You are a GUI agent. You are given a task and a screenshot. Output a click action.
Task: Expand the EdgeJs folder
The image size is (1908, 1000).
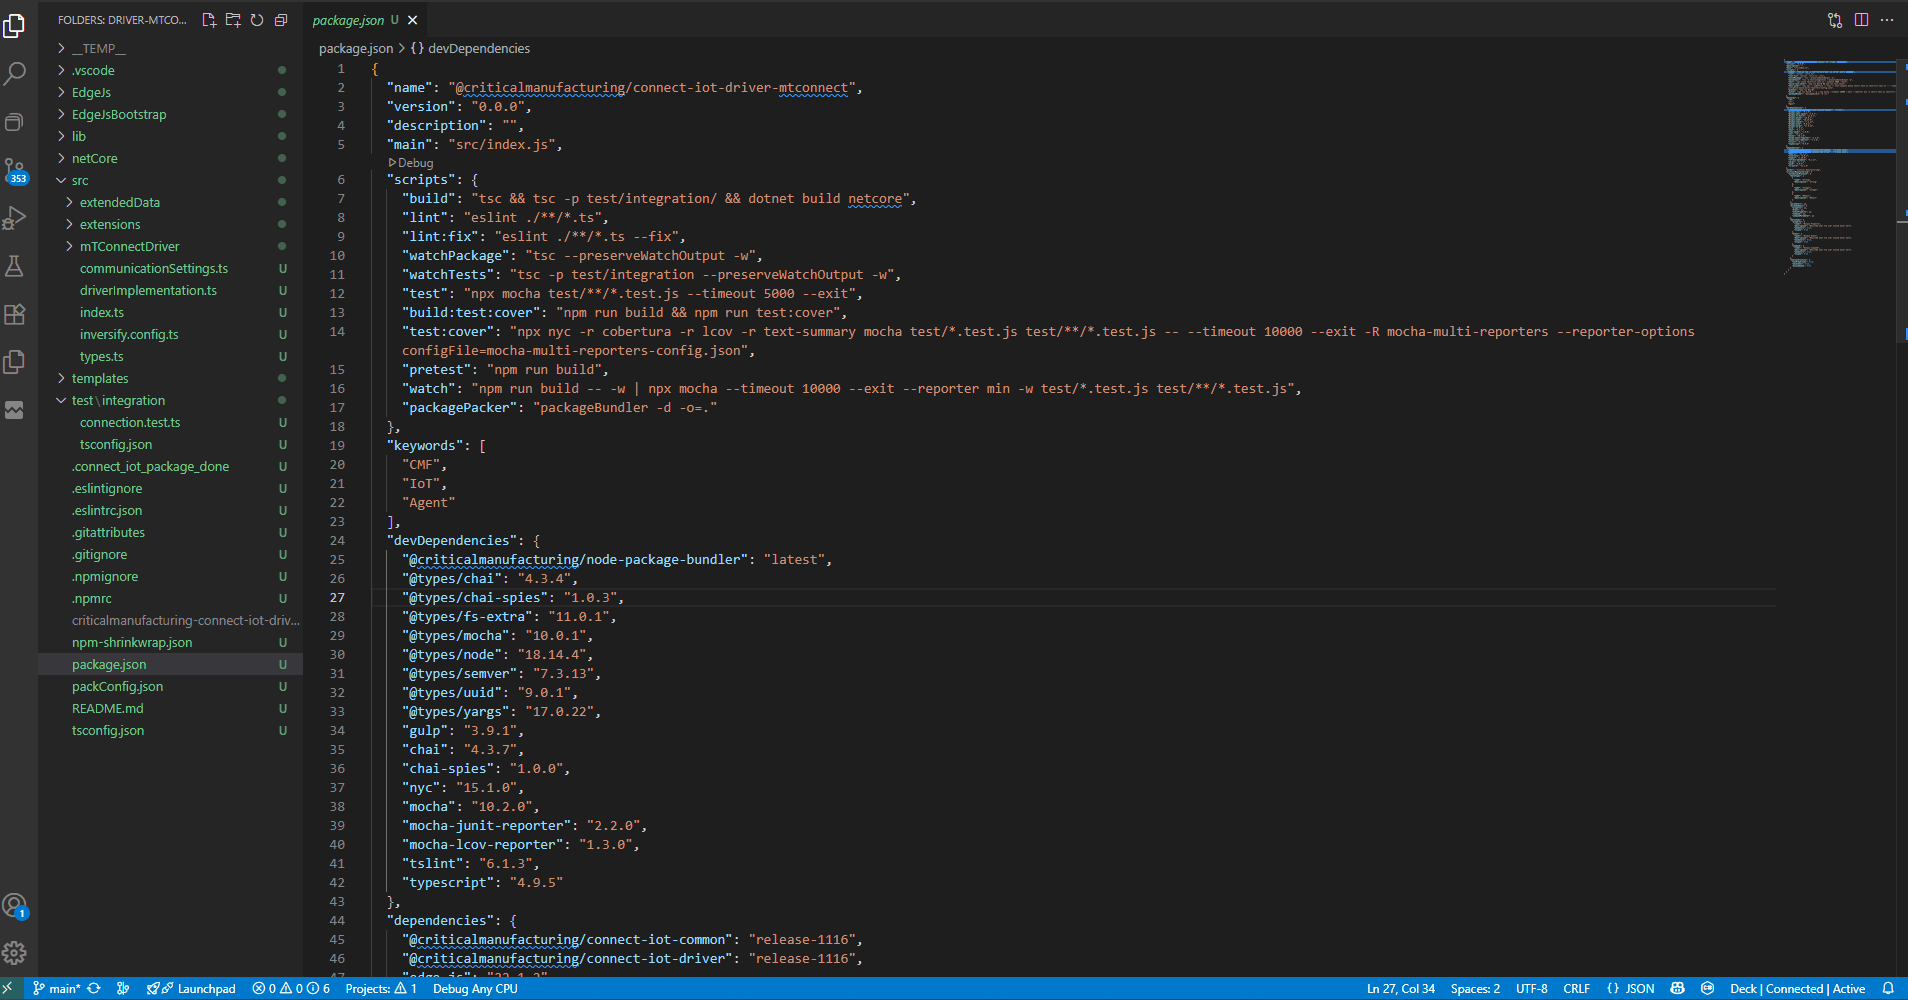coord(170,92)
